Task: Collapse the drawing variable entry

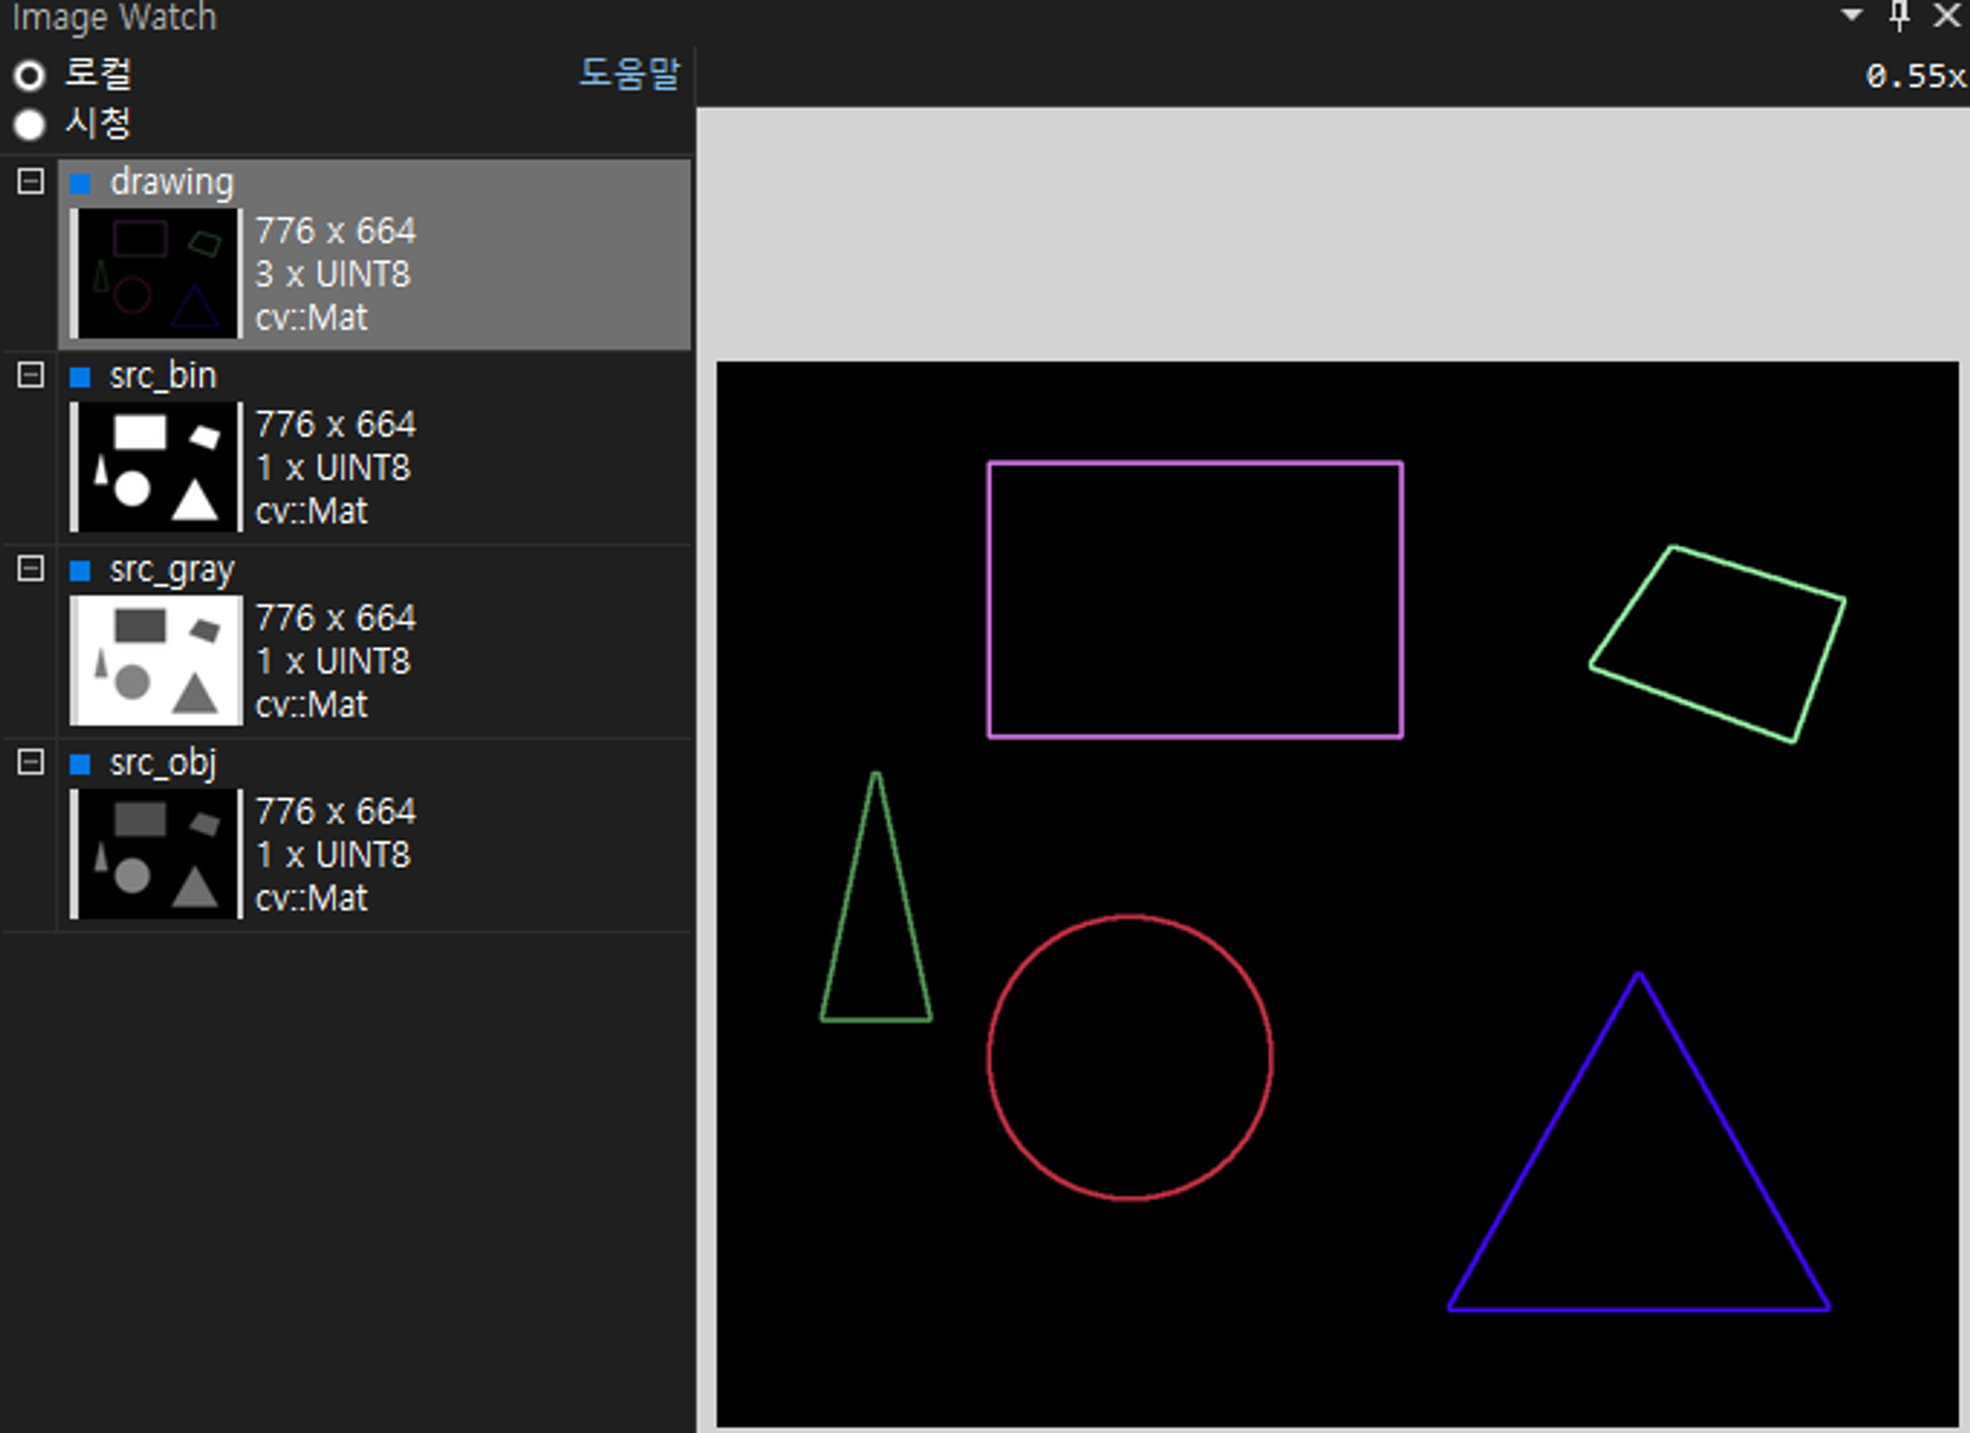Action: (31, 182)
